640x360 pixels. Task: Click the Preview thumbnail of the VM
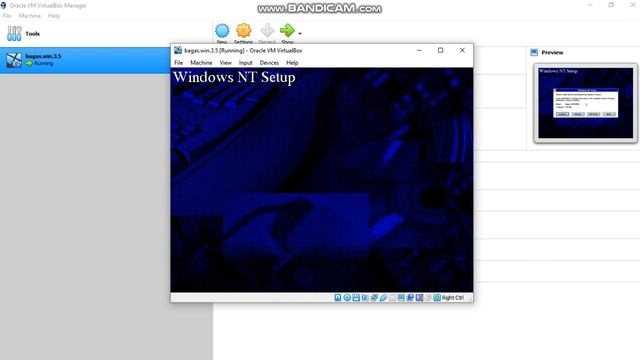[x=585, y=103]
